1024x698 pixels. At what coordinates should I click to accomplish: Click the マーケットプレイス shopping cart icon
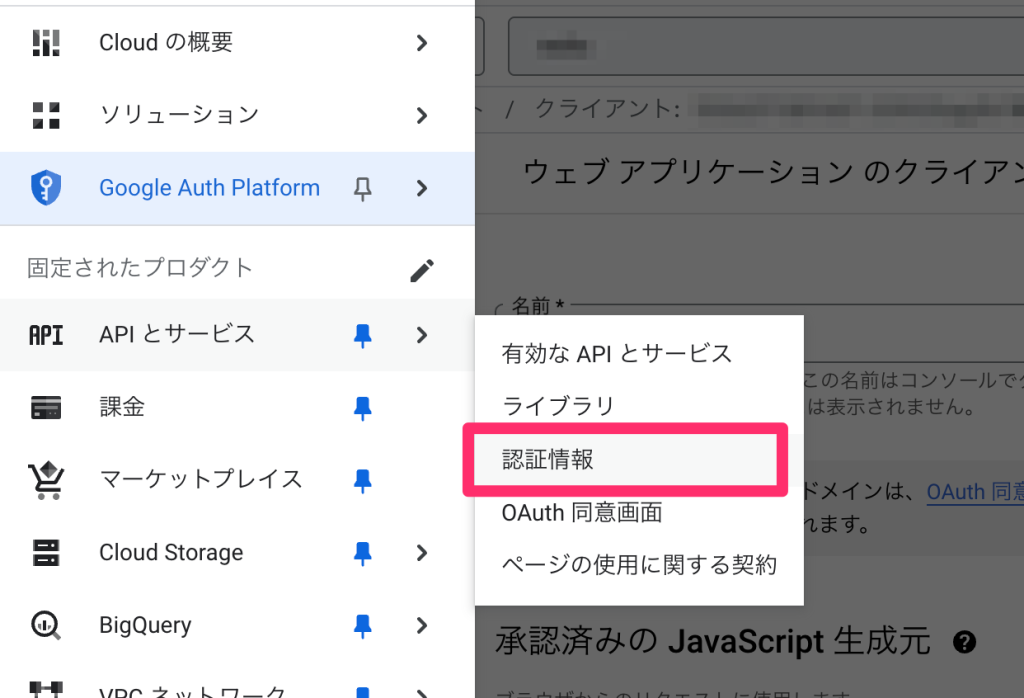46,480
